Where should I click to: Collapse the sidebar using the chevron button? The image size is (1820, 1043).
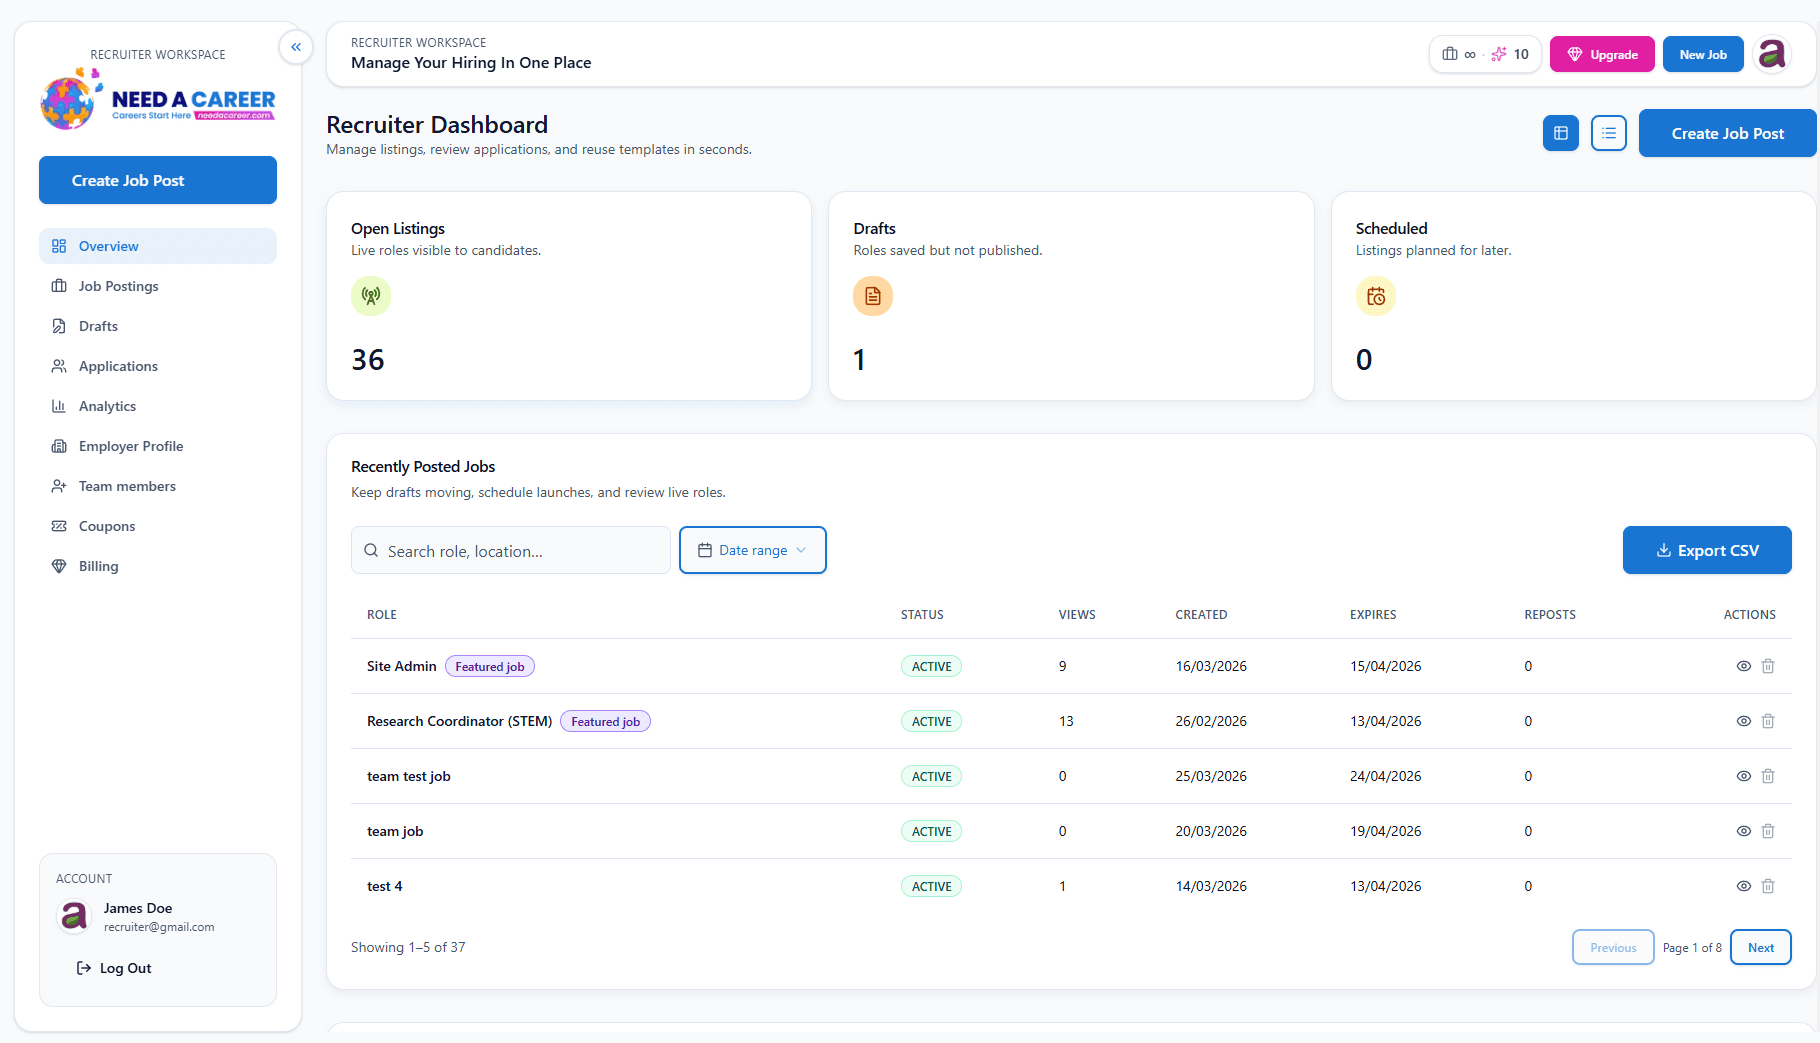(x=295, y=47)
